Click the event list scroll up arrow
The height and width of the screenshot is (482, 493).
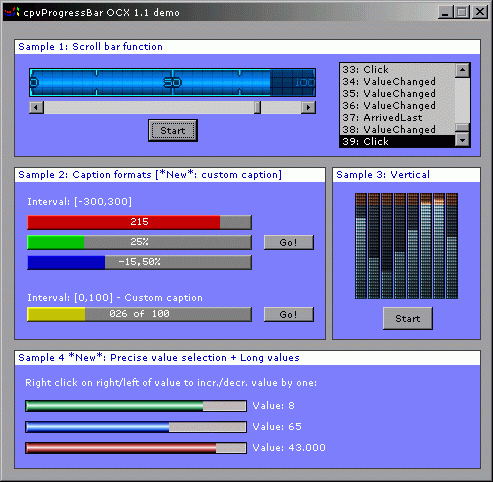coord(462,70)
